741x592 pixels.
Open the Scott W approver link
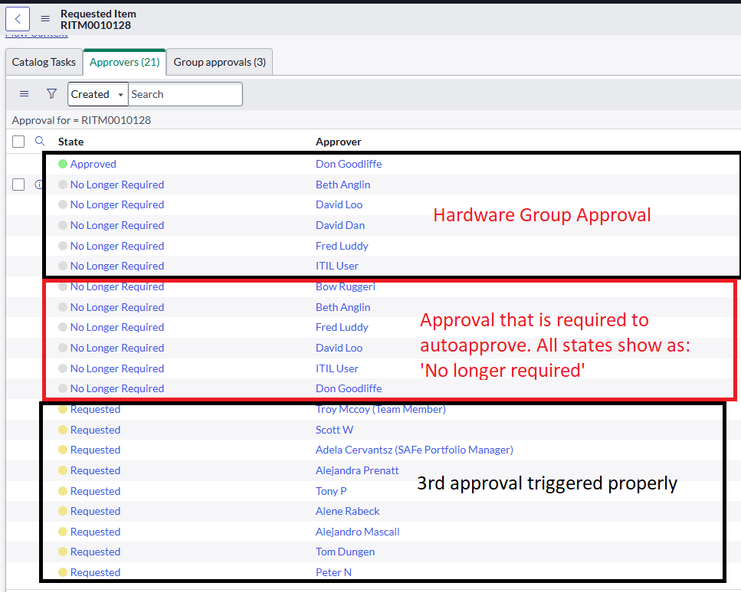point(335,430)
